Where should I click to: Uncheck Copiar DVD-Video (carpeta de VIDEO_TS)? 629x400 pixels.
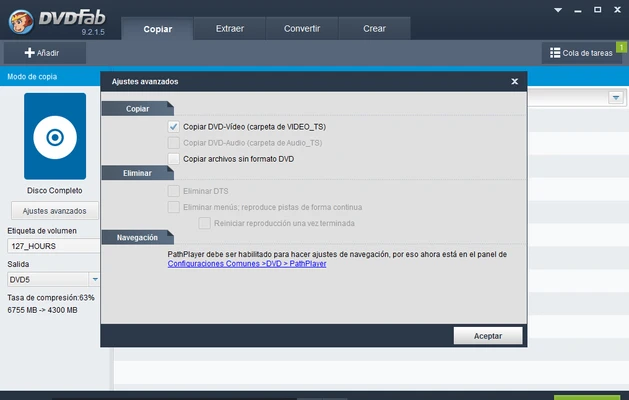click(x=173, y=127)
